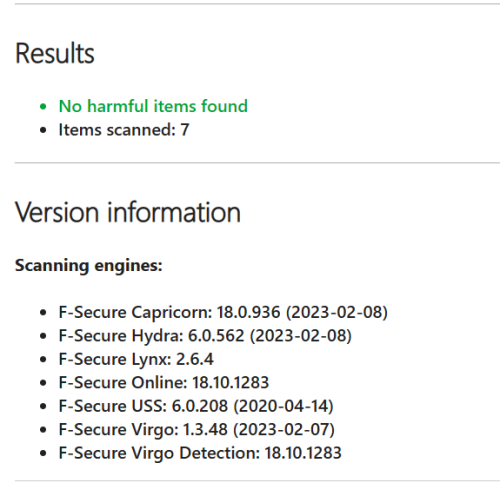Click the Scanning engines label

tap(89, 266)
